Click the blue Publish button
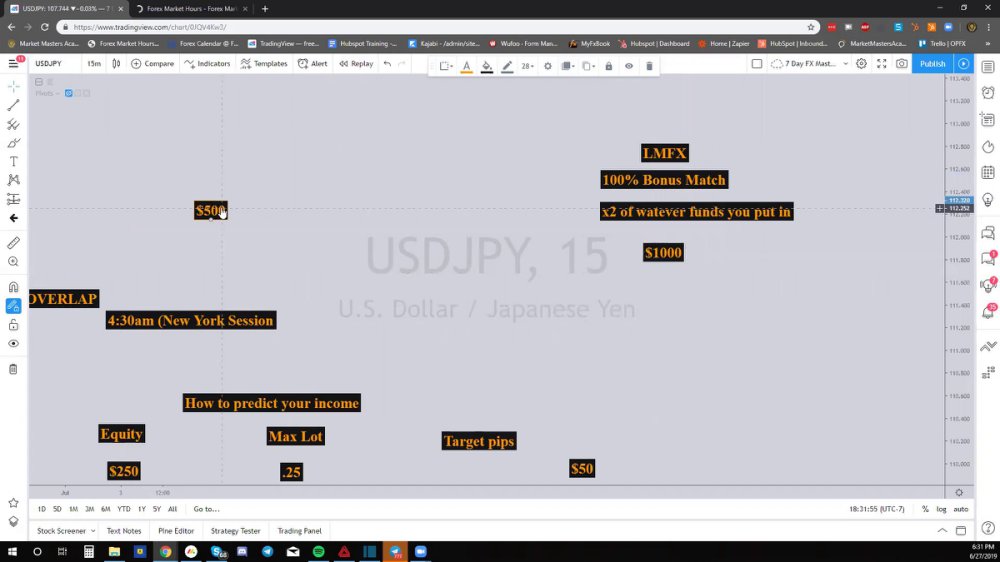1000x562 pixels. [x=932, y=64]
